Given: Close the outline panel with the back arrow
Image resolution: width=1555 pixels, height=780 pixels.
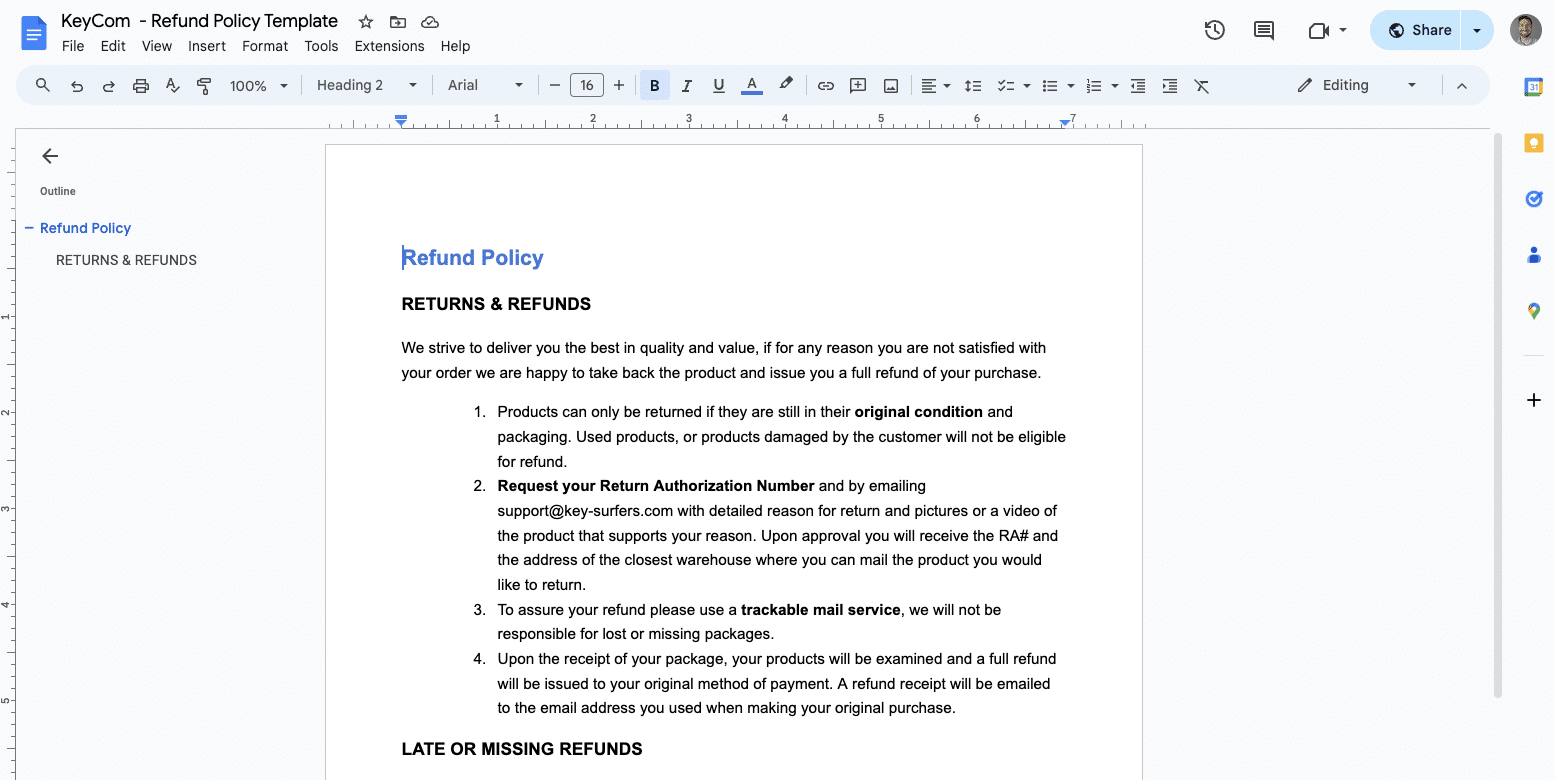Looking at the screenshot, I should point(49,156).
